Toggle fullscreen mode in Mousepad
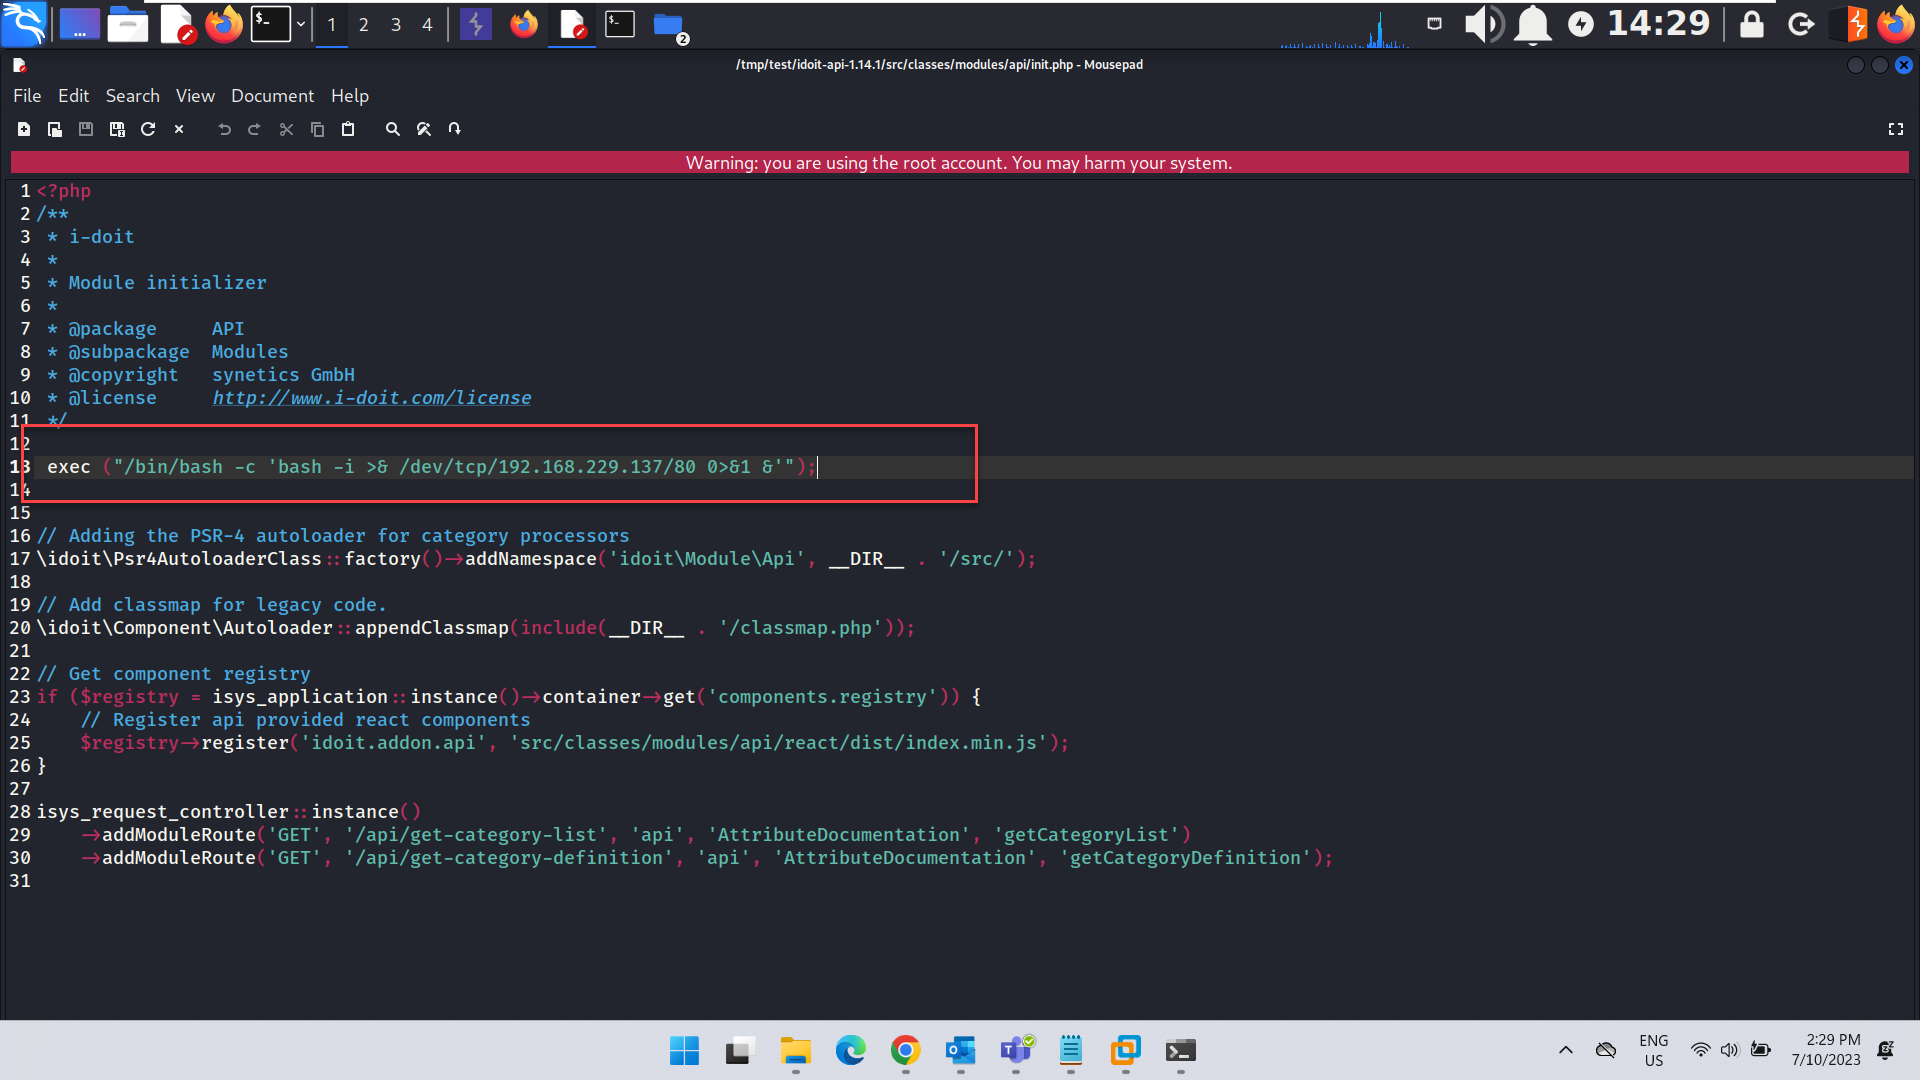This screenshot has height=1080, width=1920. (1897, 129)
